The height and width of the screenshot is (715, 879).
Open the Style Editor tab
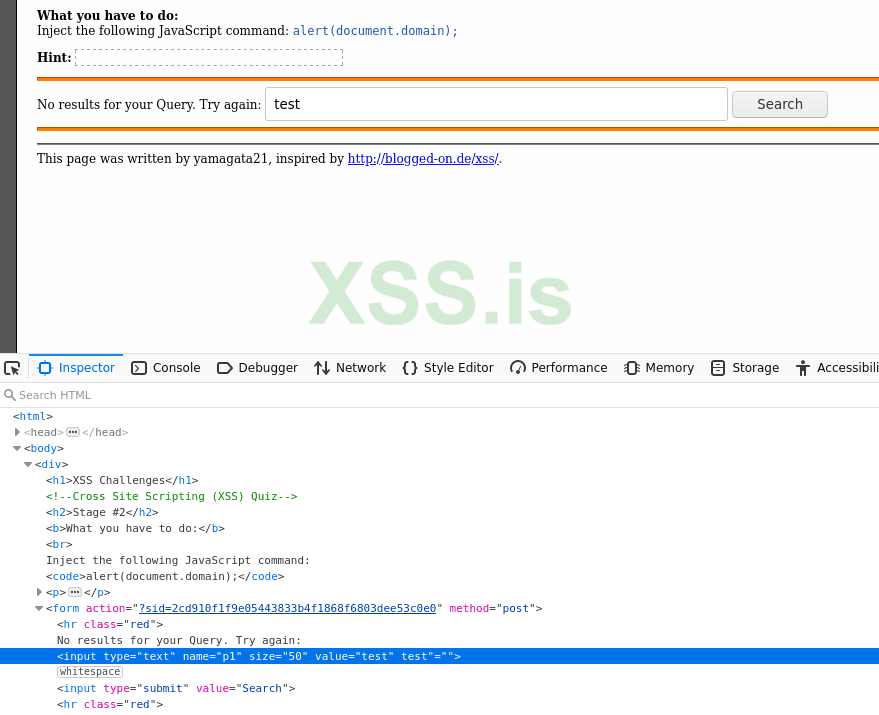448,368
